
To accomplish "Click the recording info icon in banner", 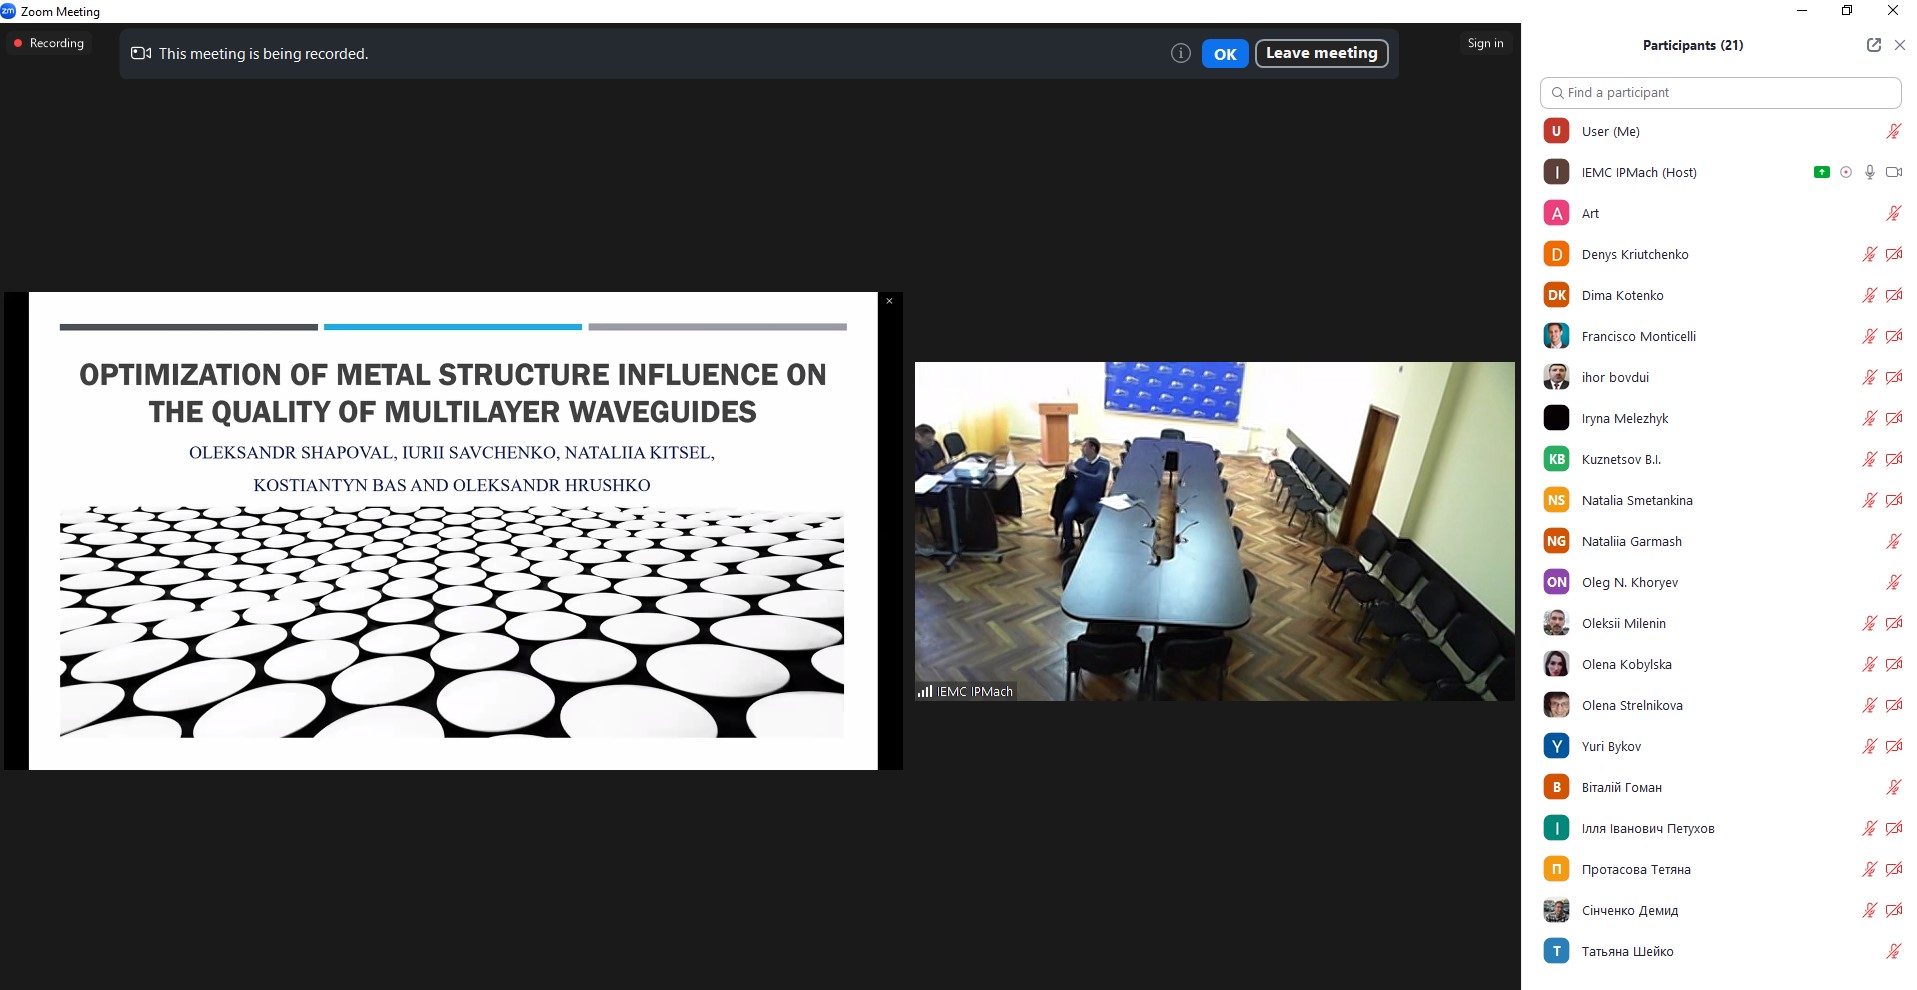I will [1180, 54].
